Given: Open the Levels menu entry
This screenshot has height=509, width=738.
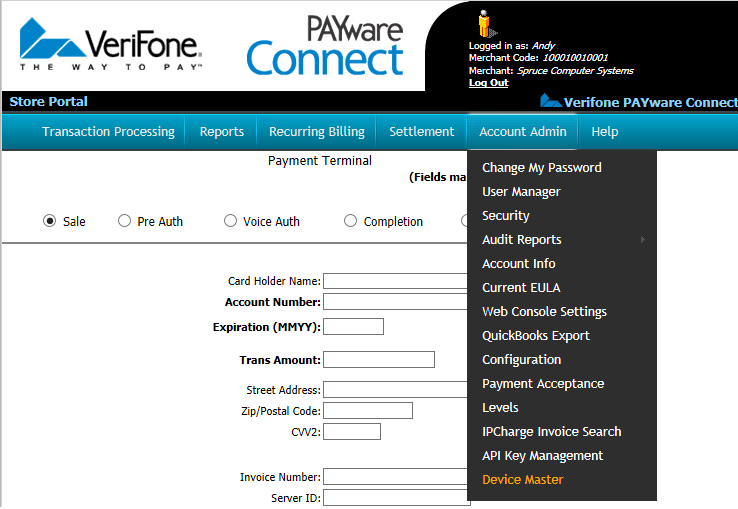Looking at the screenshot, I should (500, 408).
